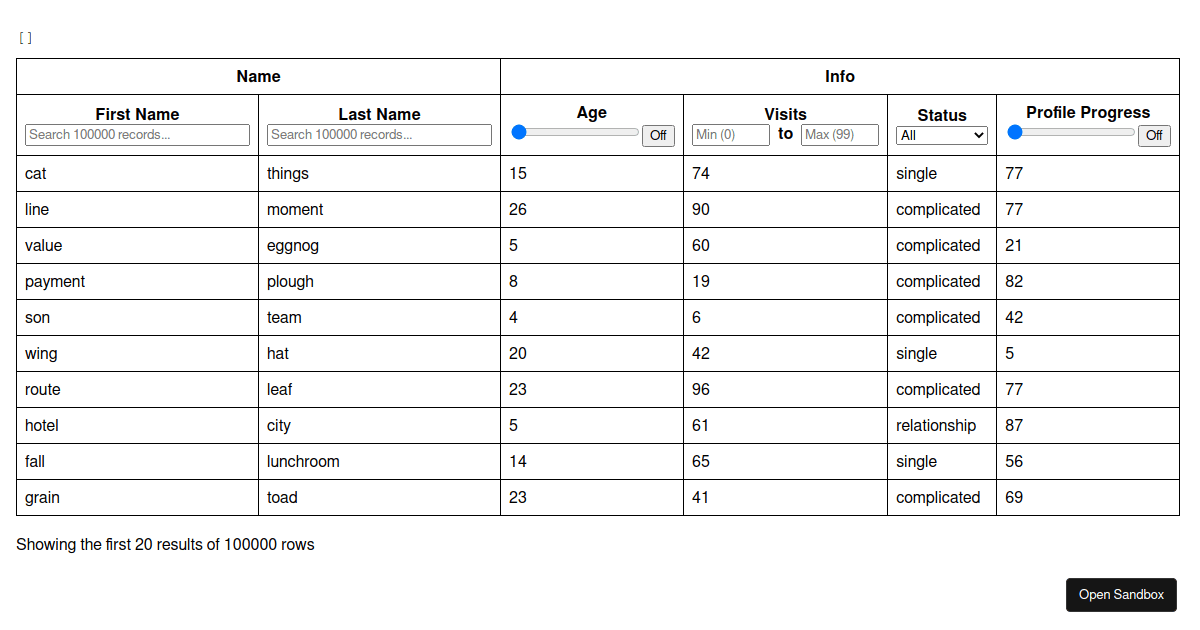Click the Visits Max input field
This screenshot has width=1200, height=630.
click(839, 135)
